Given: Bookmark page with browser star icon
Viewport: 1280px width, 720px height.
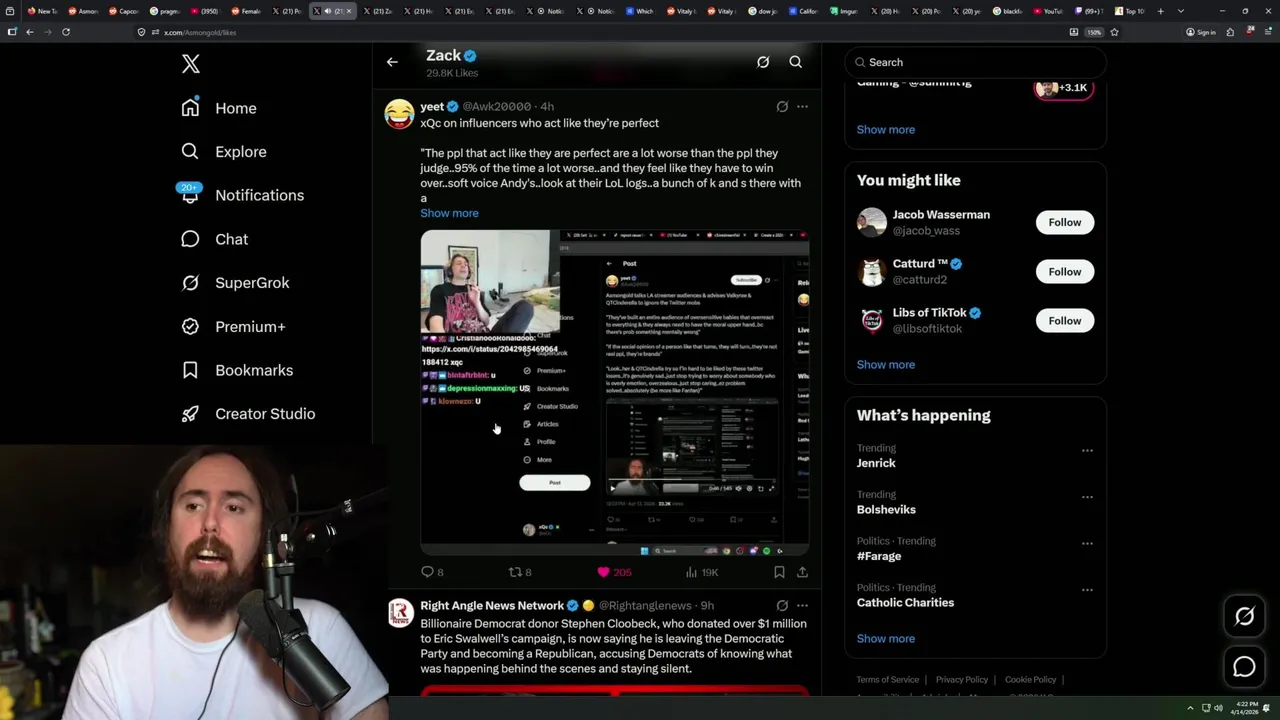Looking at the screenshot, I should [x=1114, y=32].
